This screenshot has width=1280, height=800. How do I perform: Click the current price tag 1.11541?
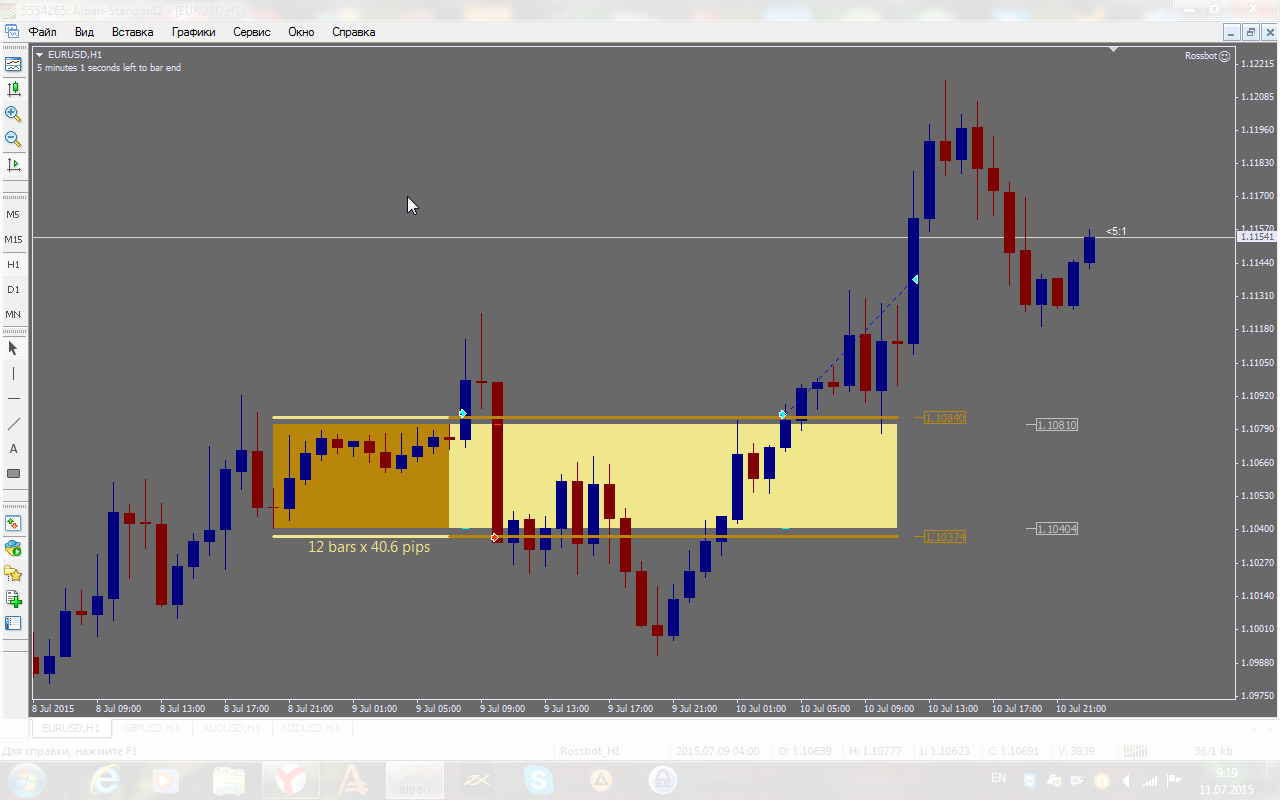[1257, 237]
